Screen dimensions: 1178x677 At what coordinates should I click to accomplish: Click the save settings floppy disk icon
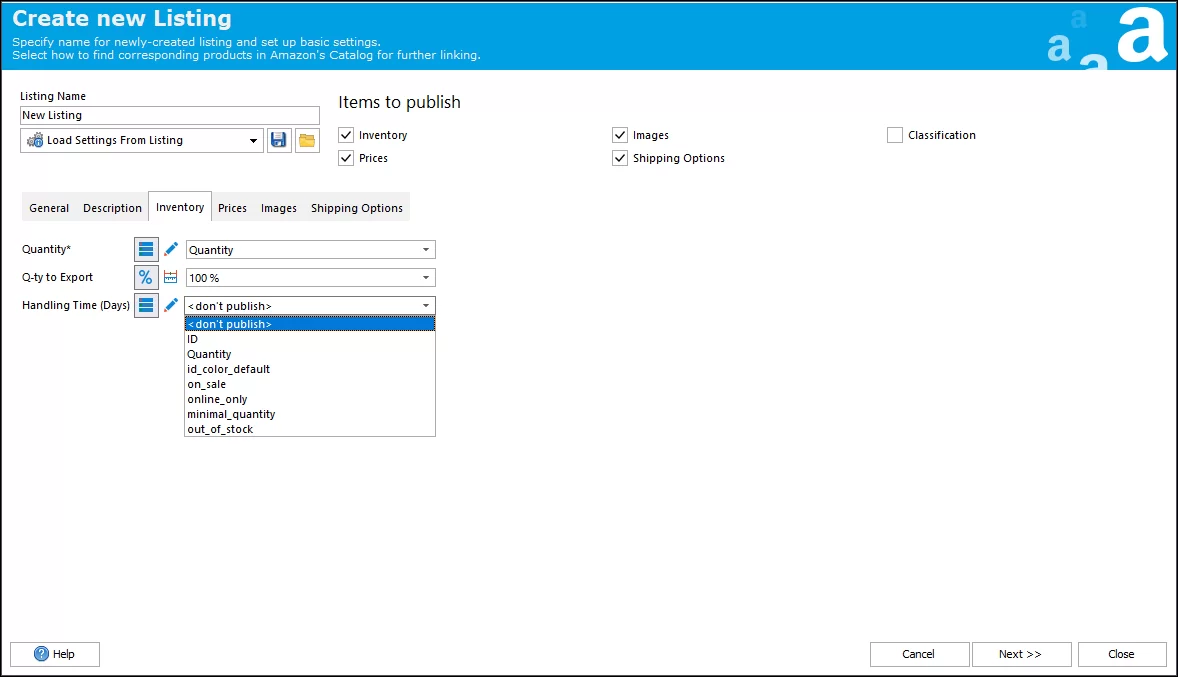pos(279,140)
